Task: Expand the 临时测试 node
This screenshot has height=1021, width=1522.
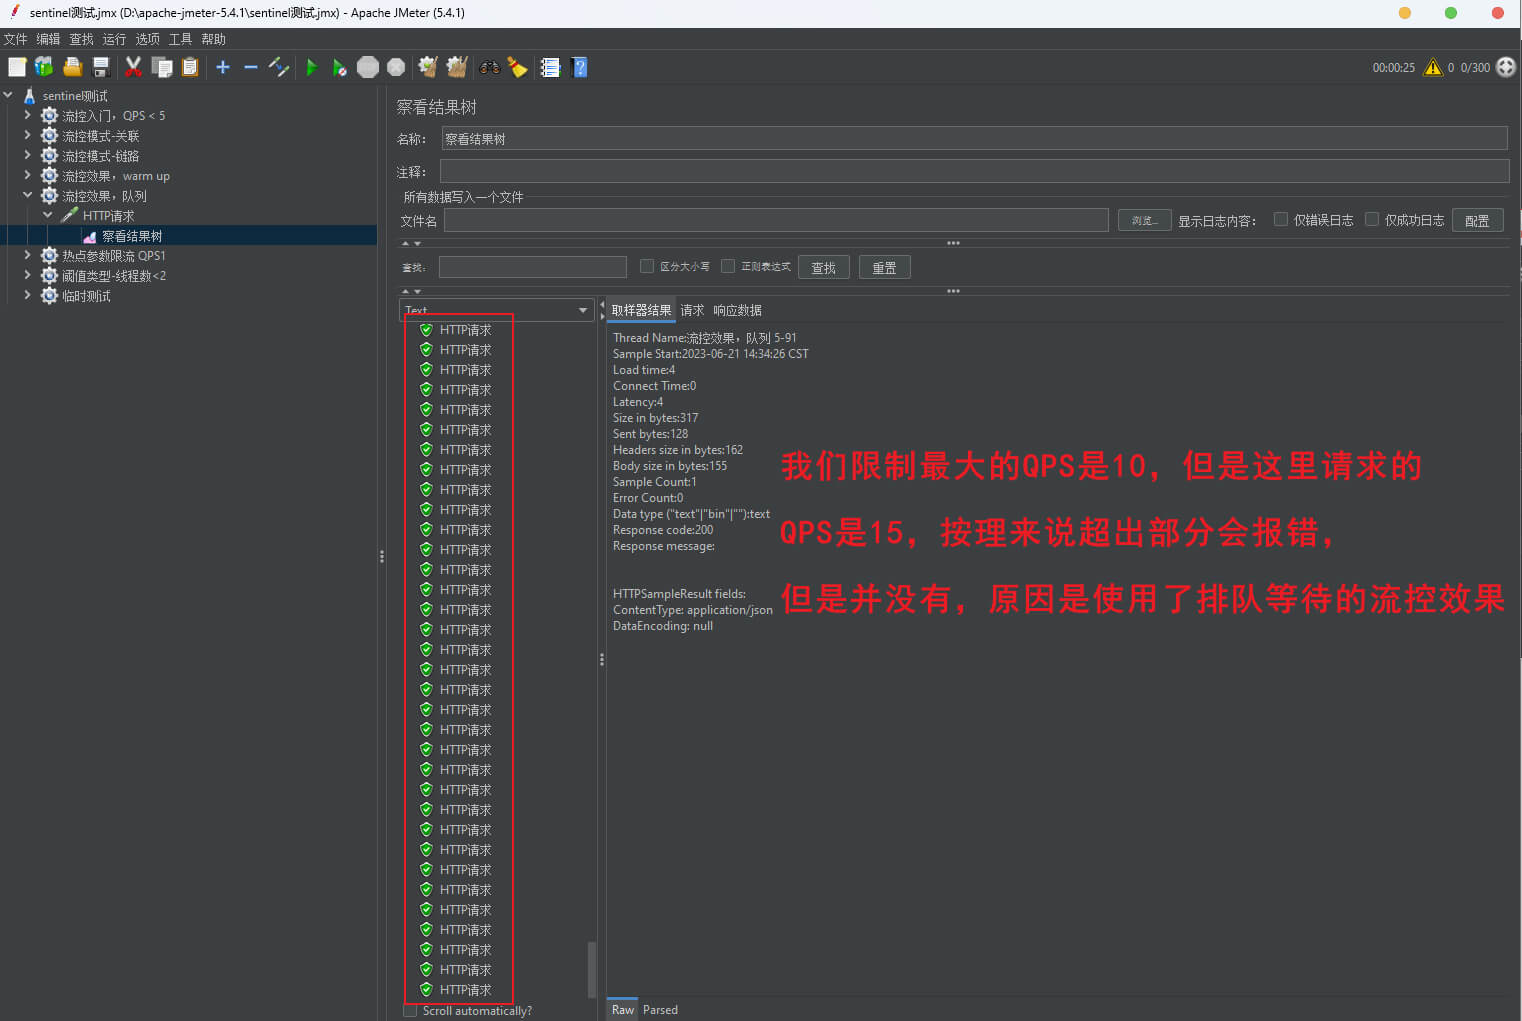Action: tap(28, 295)
